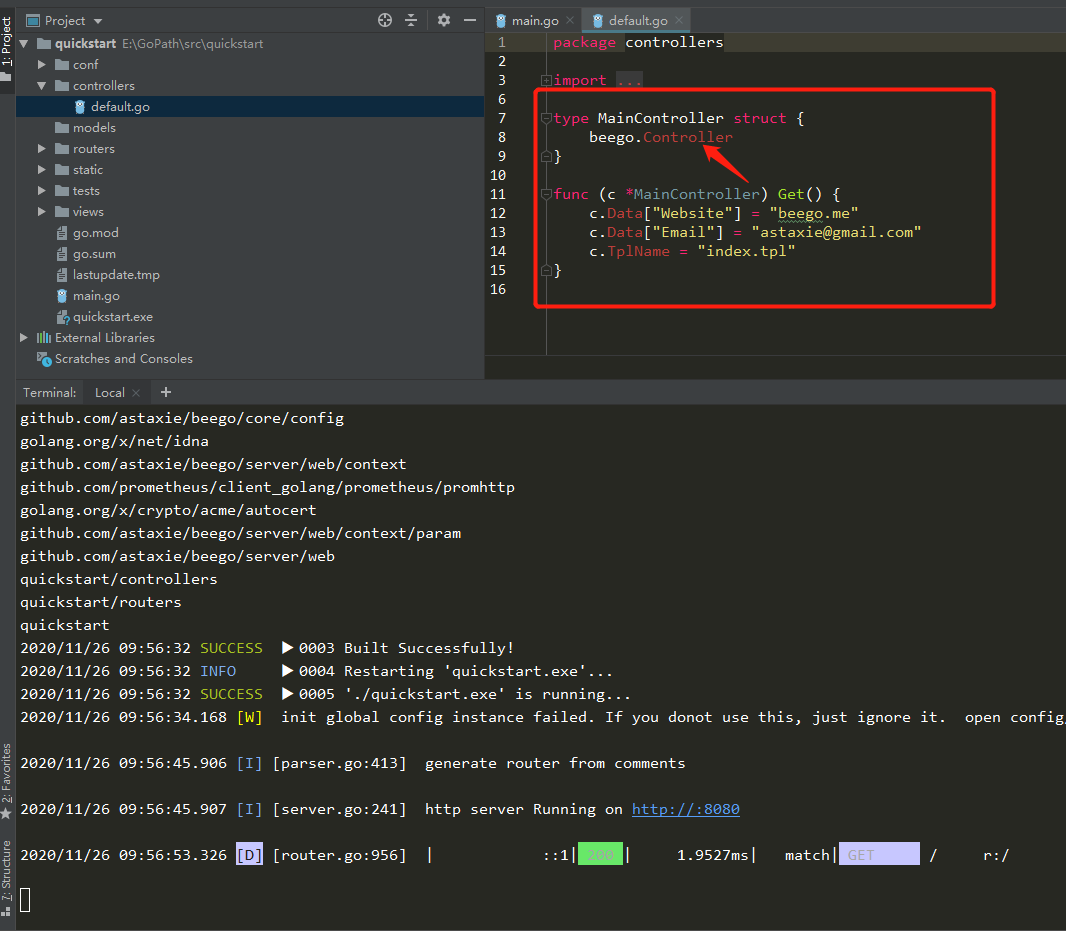
Task: Add a new terminal session with plus
Action: [166, 392]
